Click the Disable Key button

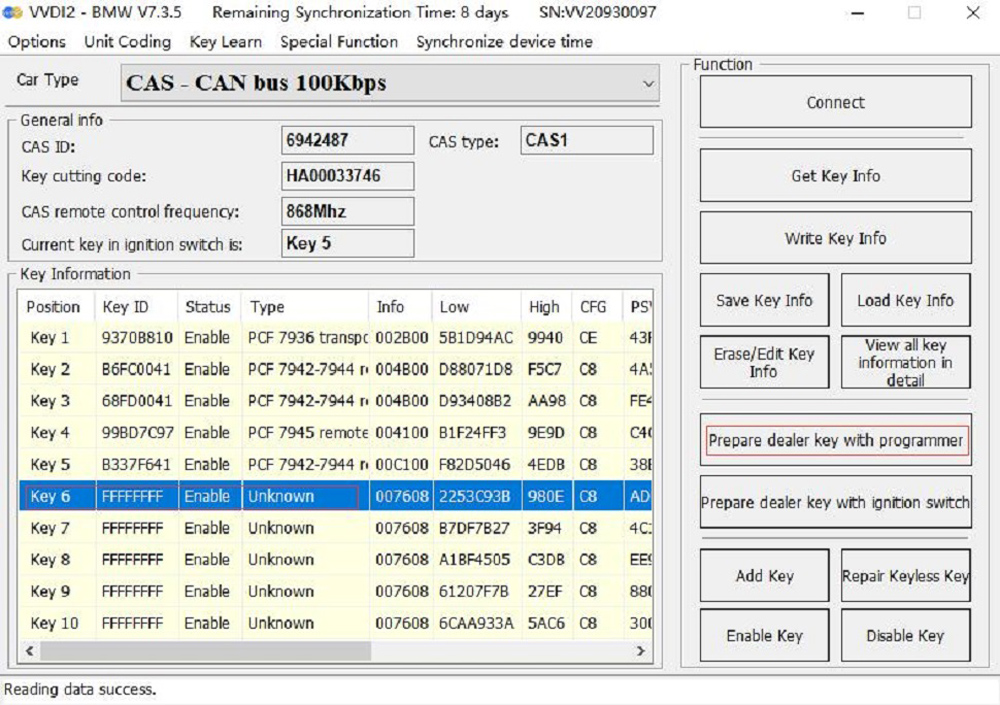pos(906,635)
